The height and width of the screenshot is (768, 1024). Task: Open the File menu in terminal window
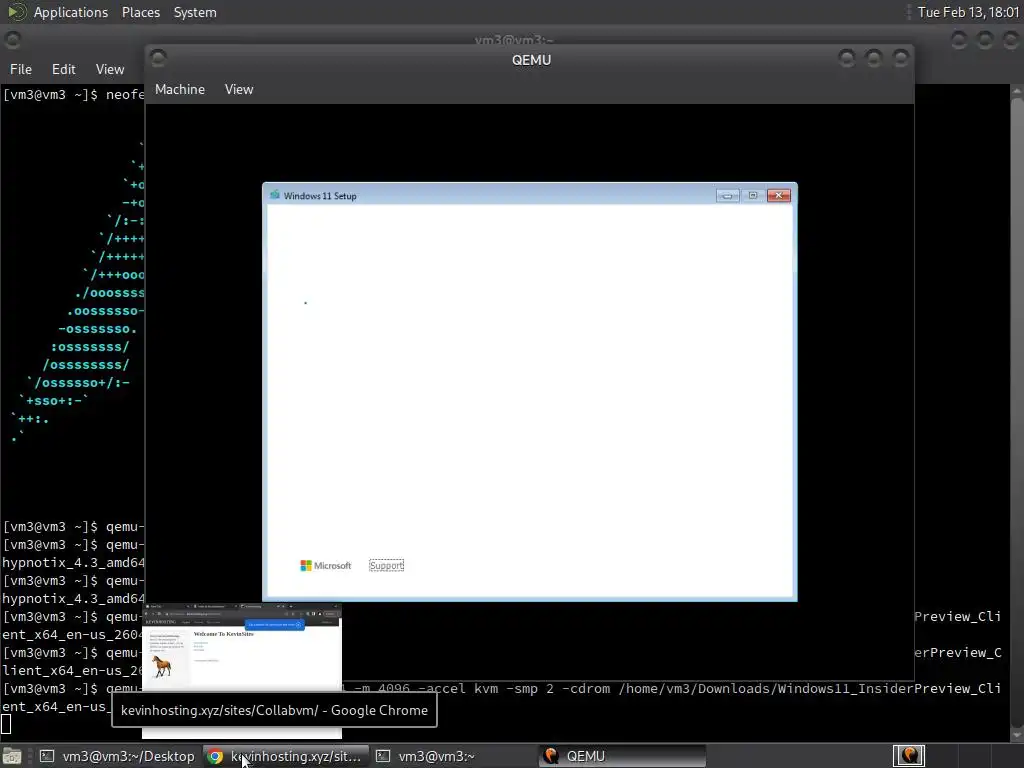[21, 69]
